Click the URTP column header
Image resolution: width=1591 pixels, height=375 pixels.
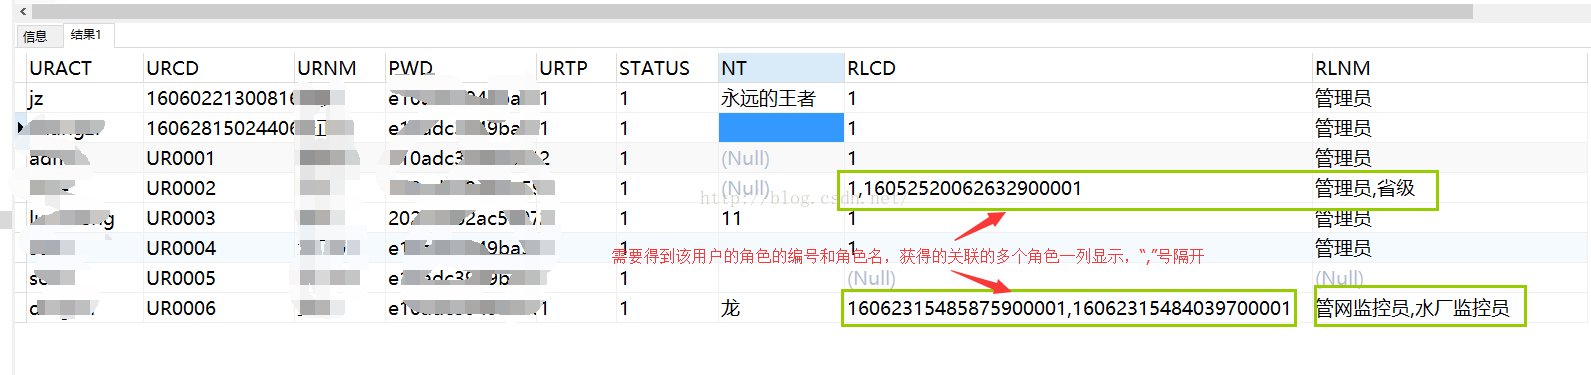(576, 68)
